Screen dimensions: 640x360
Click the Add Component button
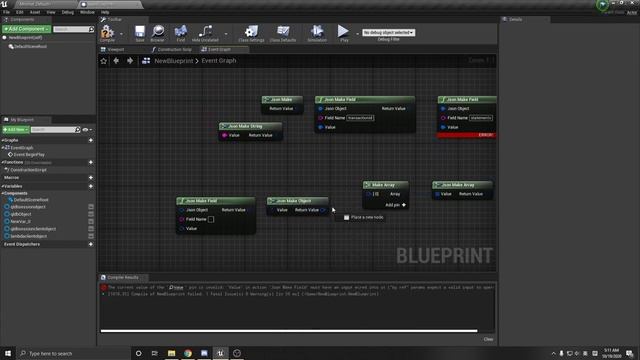pos(27,29)
